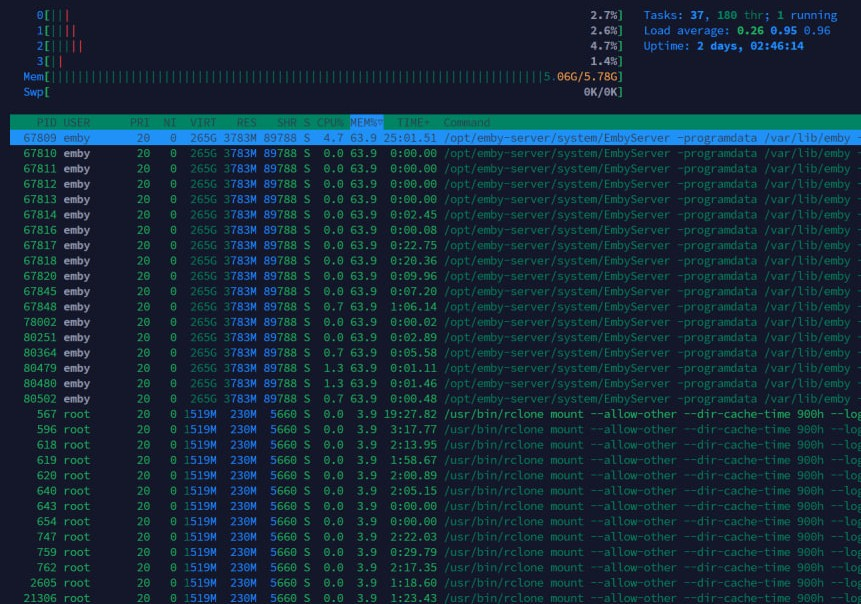Sort by the SHR column header
Screen dimensions: 861x604
(287, 122)
